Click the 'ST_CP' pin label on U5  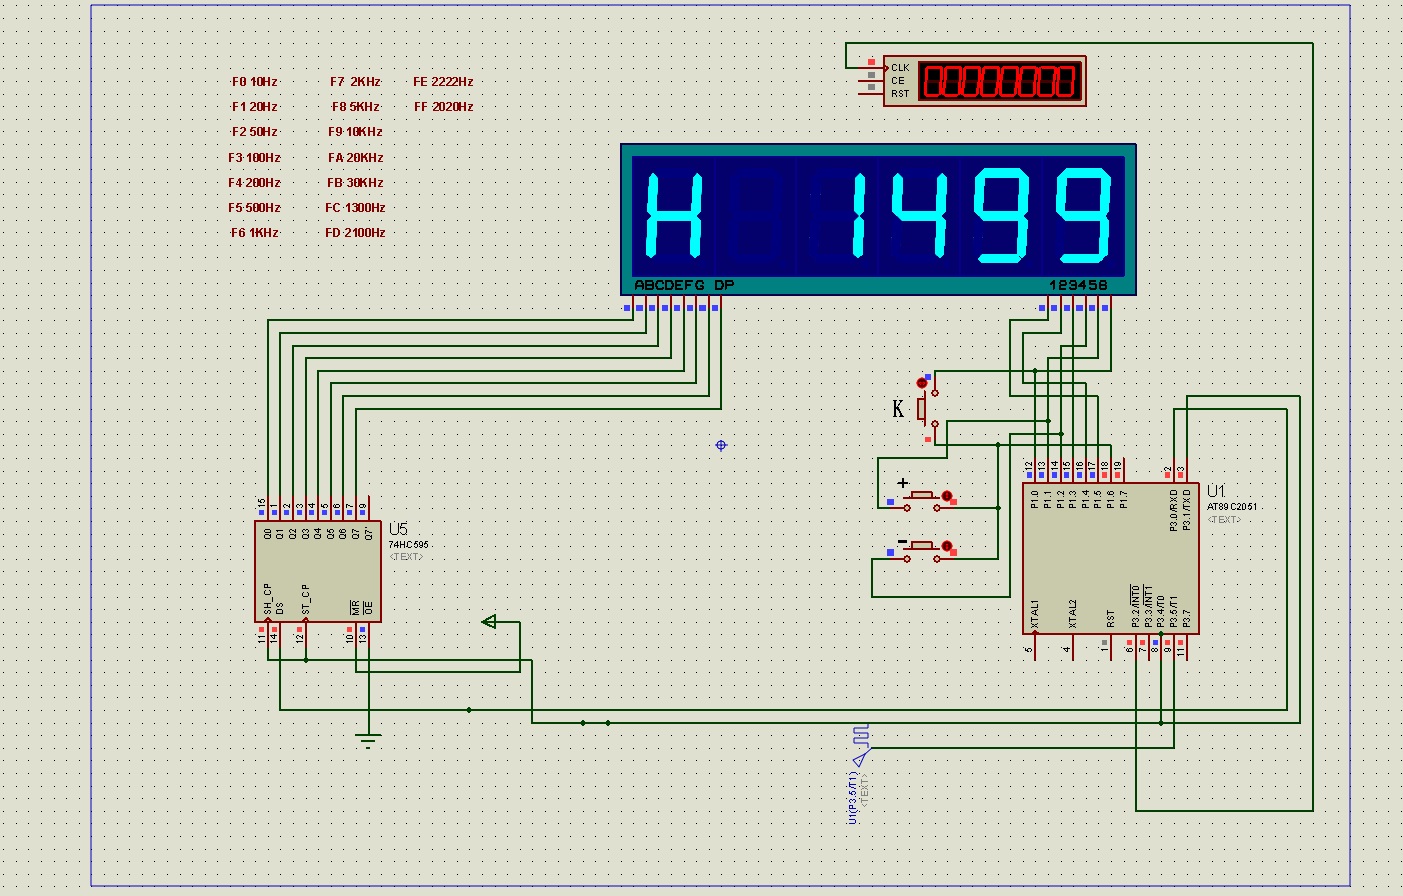point(305,600)
